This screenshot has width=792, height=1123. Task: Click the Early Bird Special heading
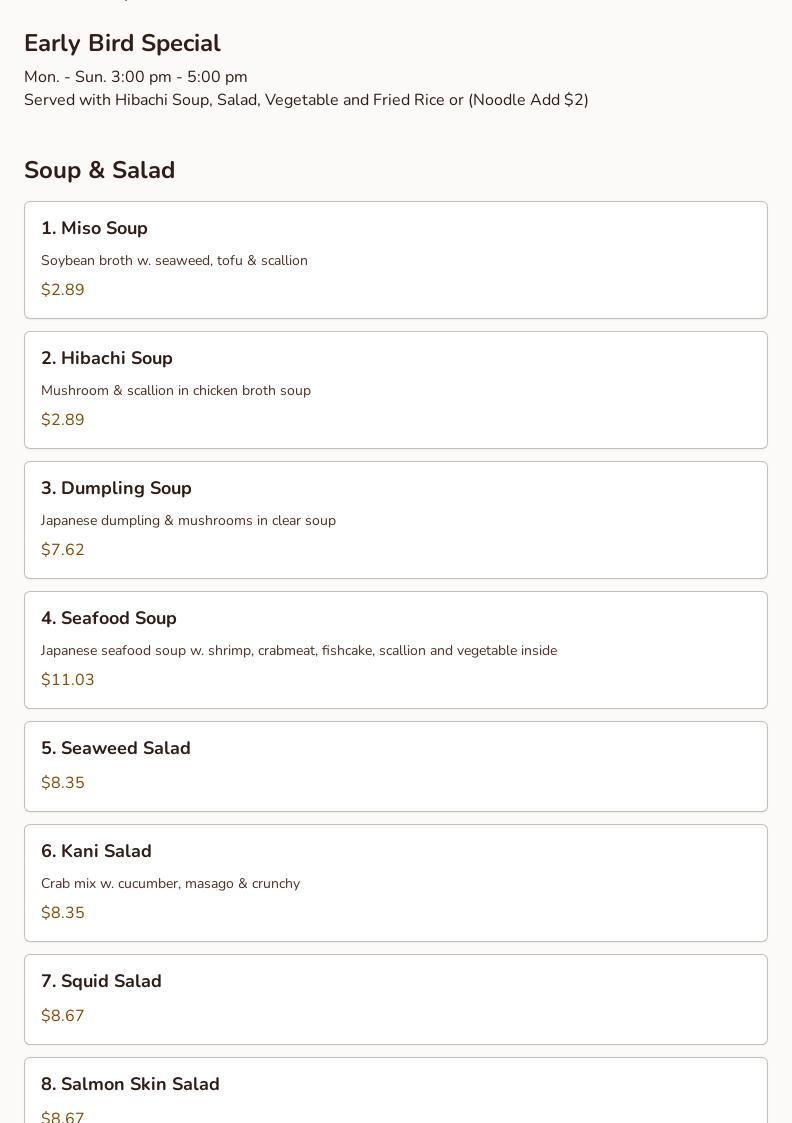122,44
